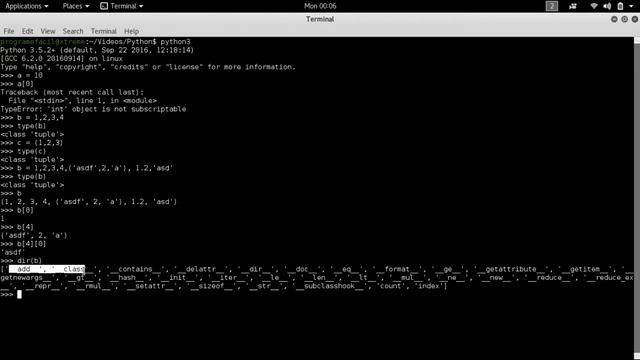Minimize the Terminal window
This screenshot has height=360, width=640.
click(x=614, y=19)
